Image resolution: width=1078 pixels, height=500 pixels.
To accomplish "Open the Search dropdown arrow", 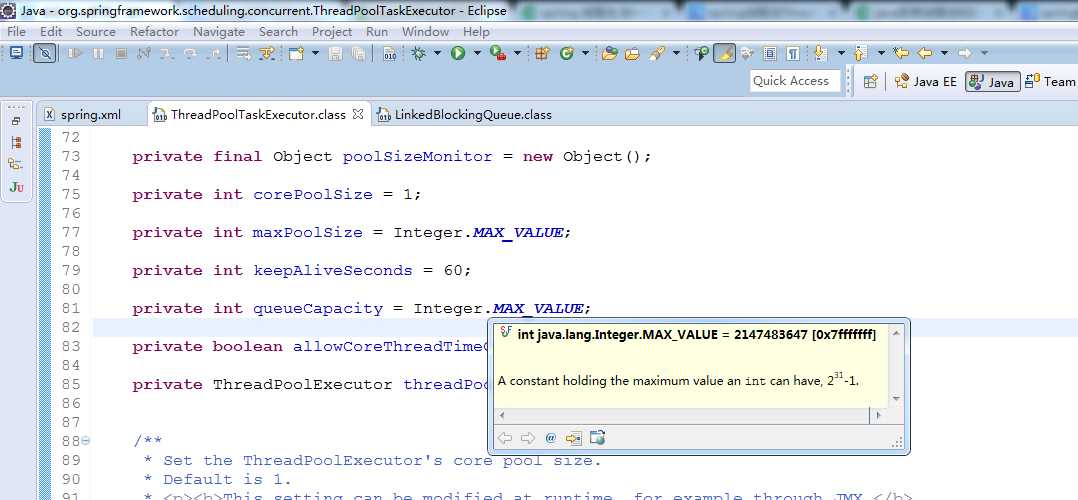I will [x=676, y=53].
